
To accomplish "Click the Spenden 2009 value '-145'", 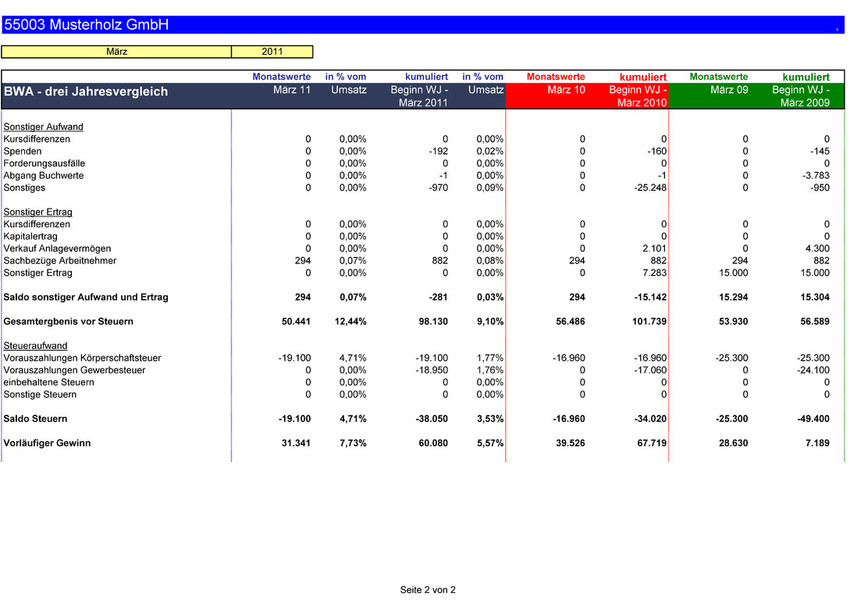I will (x=820, y=151).
